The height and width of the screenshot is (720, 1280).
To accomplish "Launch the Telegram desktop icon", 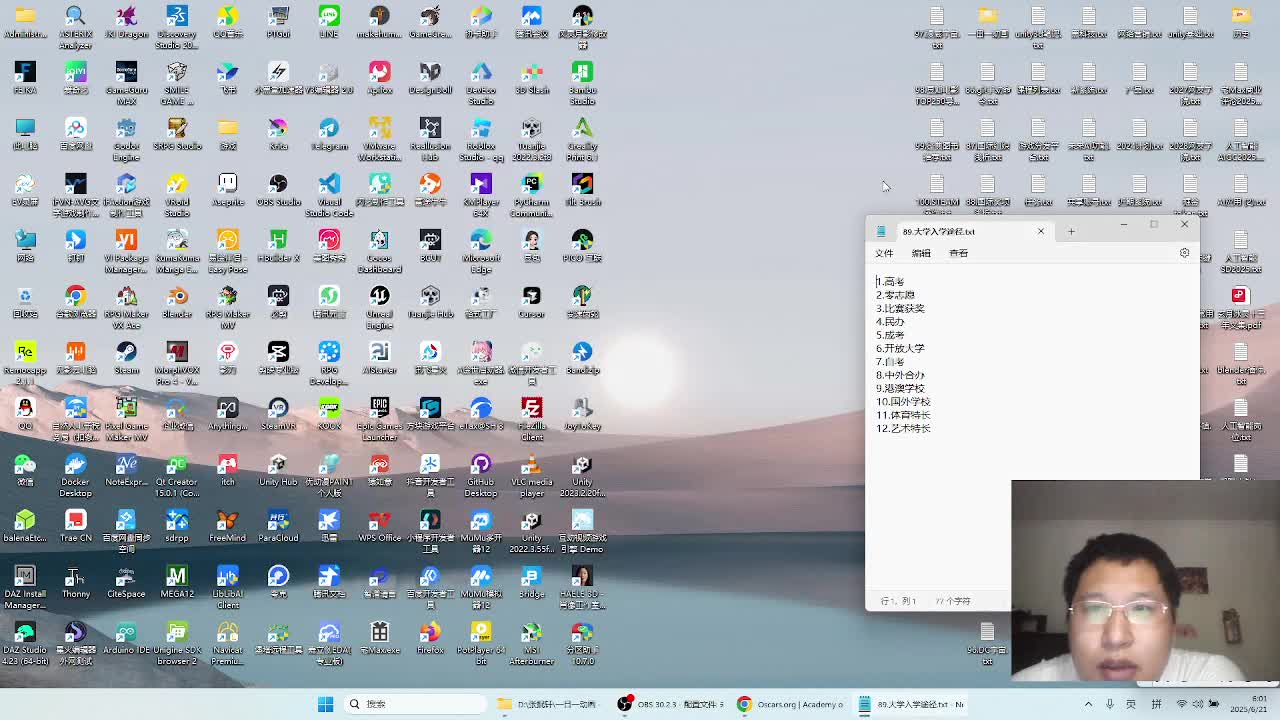I will (x=329, y=129).
